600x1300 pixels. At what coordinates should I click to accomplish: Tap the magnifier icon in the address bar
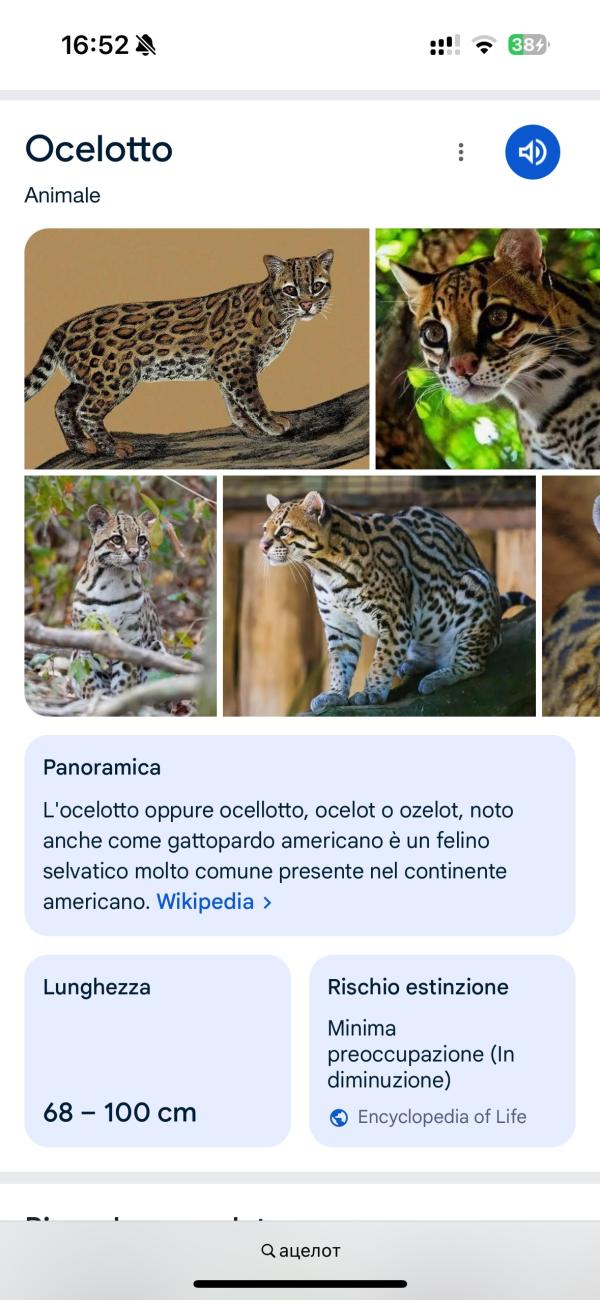[267, 1251]
